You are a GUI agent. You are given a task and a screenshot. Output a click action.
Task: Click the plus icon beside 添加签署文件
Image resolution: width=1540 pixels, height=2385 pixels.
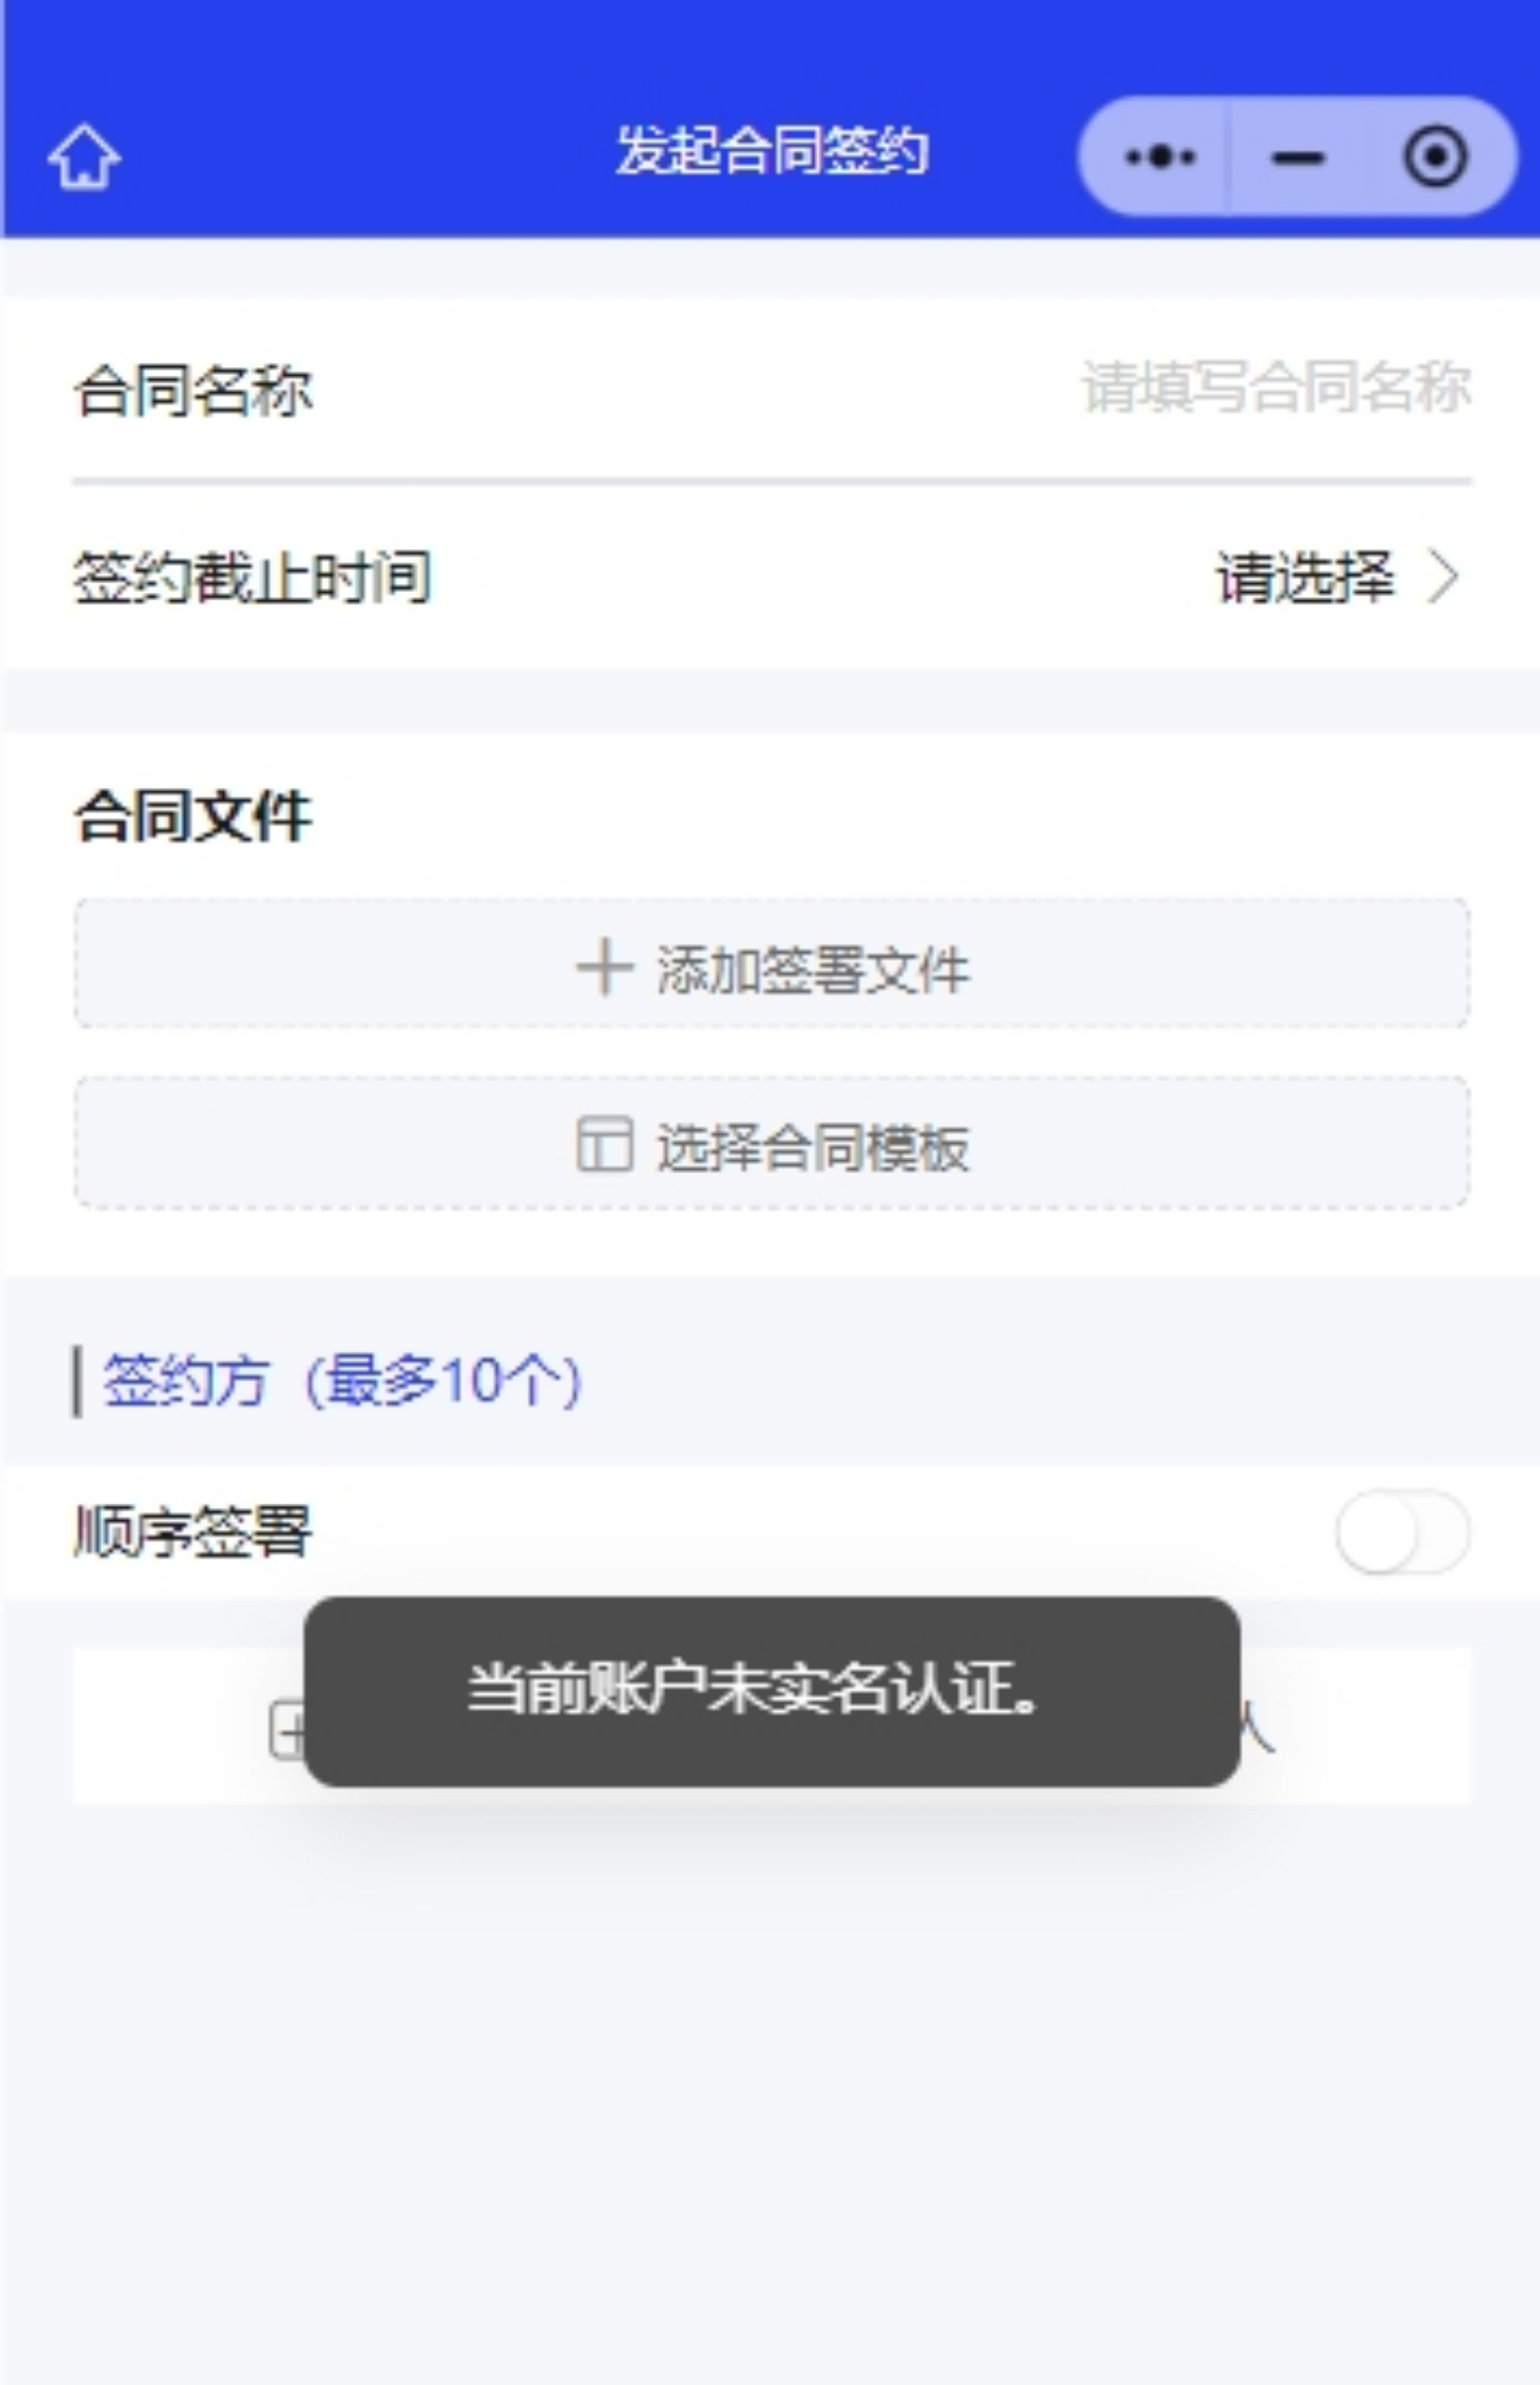604,967
